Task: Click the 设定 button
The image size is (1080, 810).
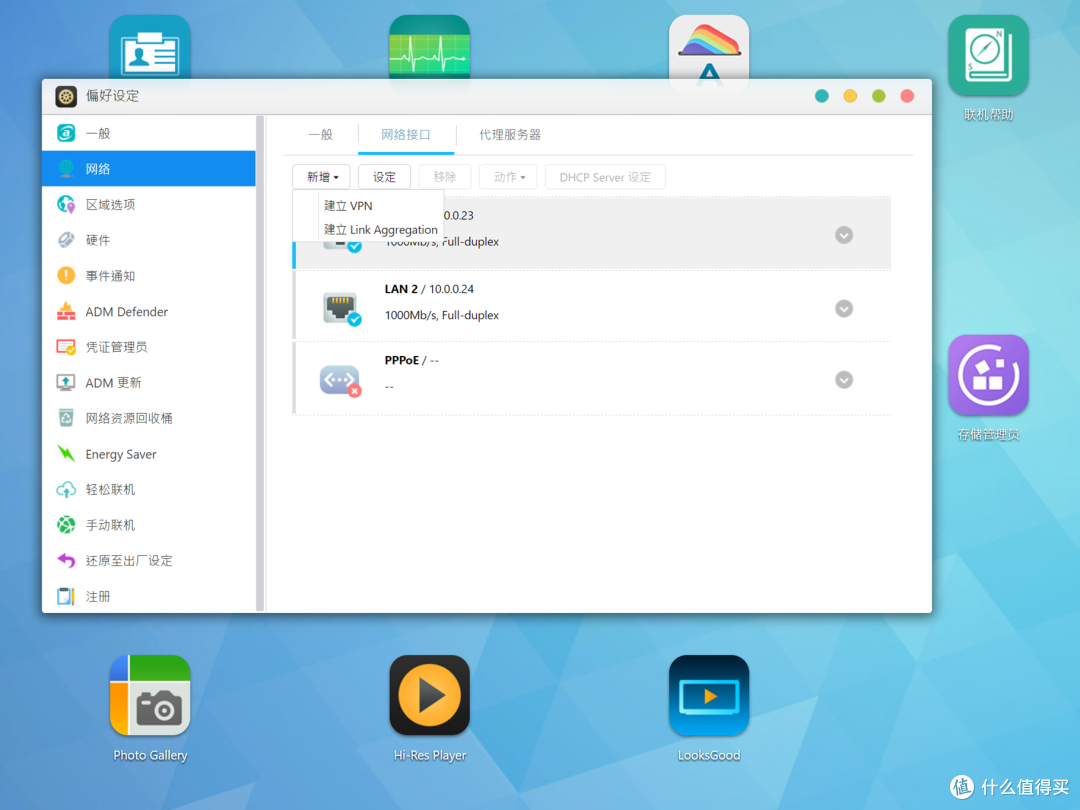Action: click(x=384, y=177)
